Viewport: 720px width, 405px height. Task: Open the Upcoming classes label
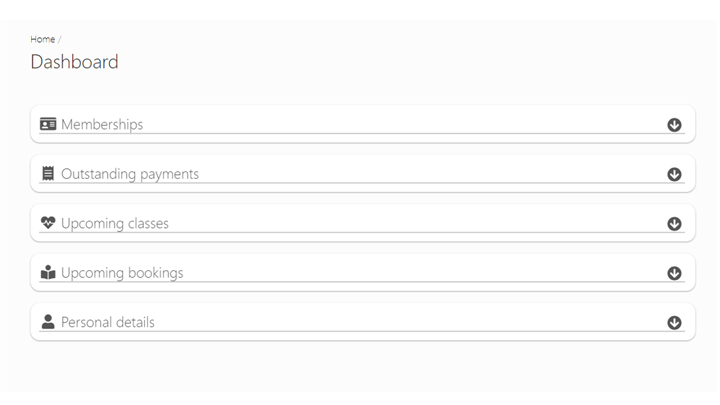click(115, 224)
